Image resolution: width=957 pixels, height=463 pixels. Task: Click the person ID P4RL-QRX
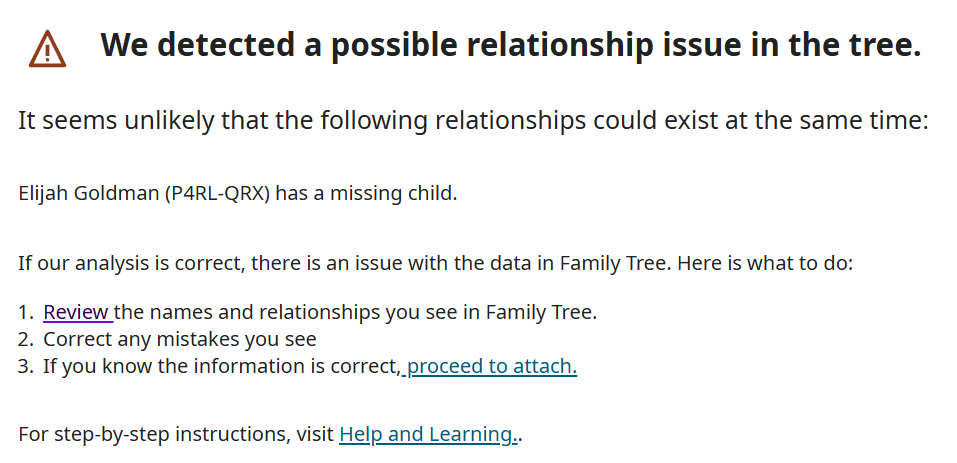tap(217, 194)
